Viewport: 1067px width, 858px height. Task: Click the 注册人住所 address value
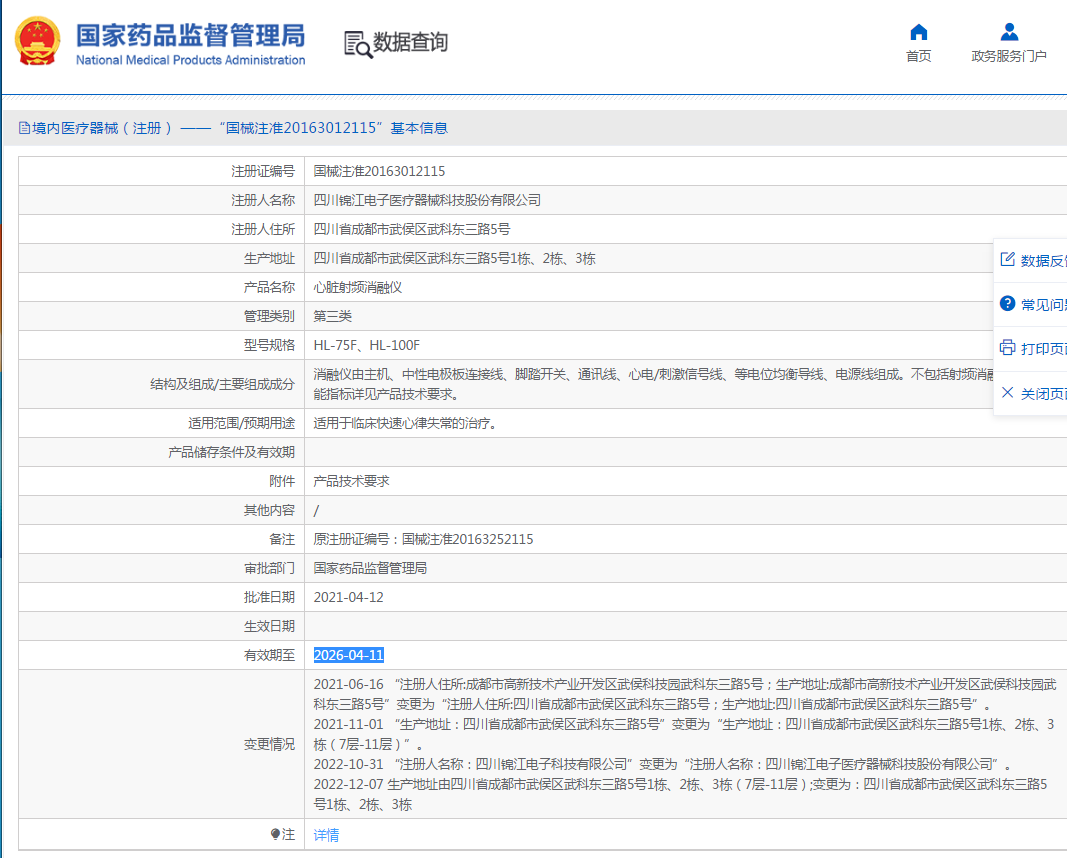(x=412, y=229)
